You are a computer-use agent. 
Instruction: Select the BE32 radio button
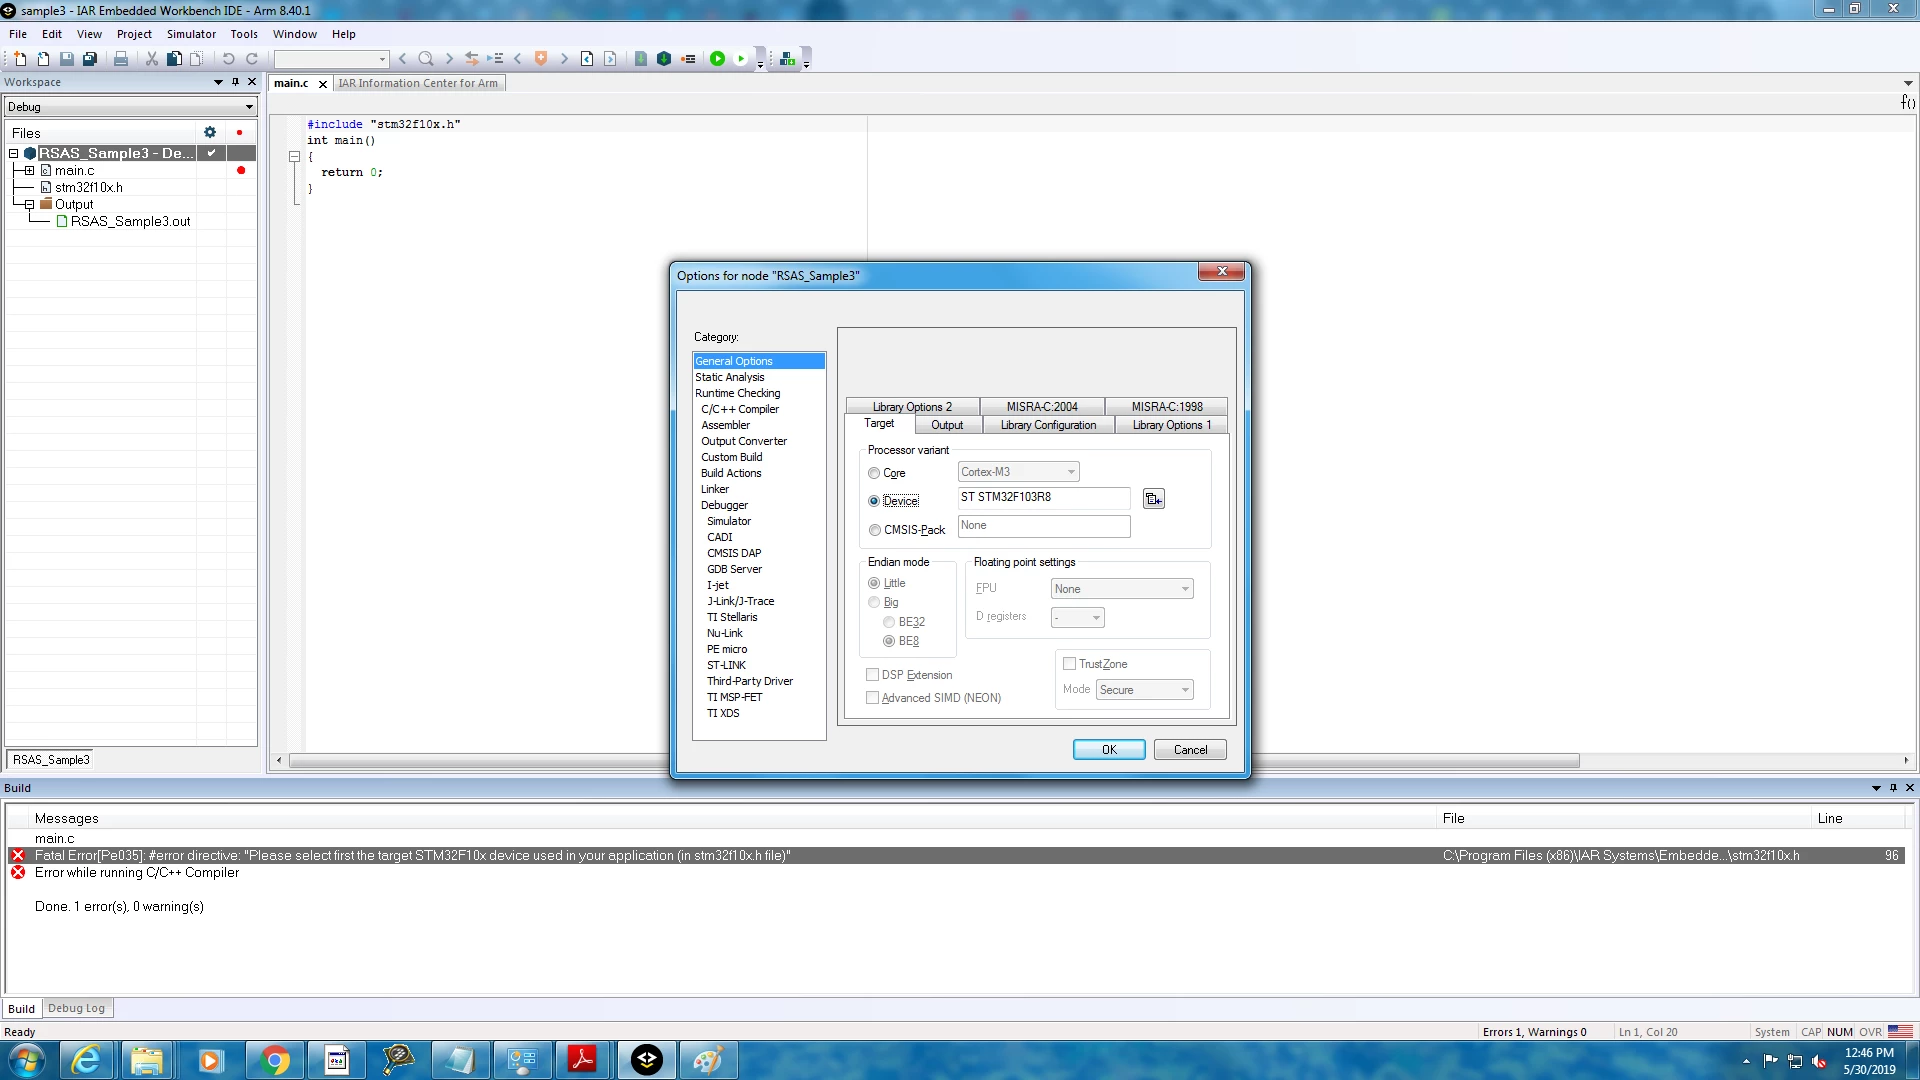pos(889,622)
